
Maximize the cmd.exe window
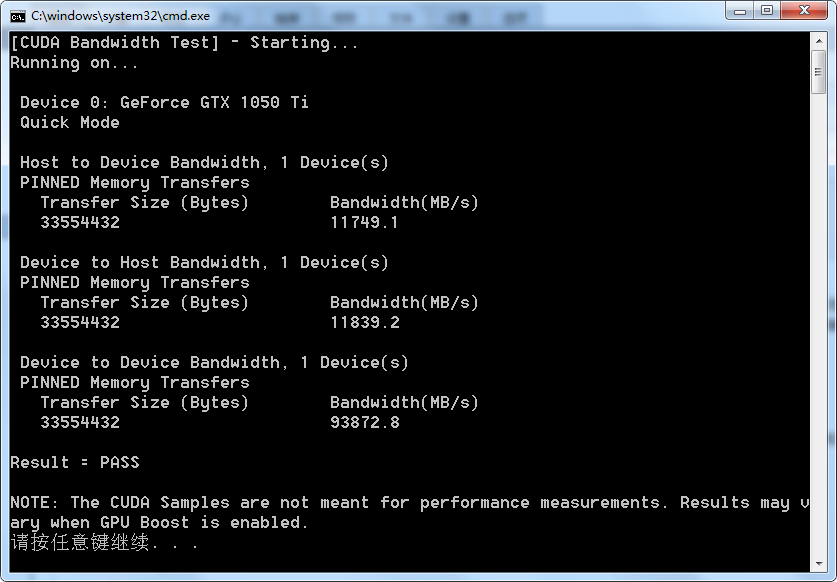[x=767, y=11]
